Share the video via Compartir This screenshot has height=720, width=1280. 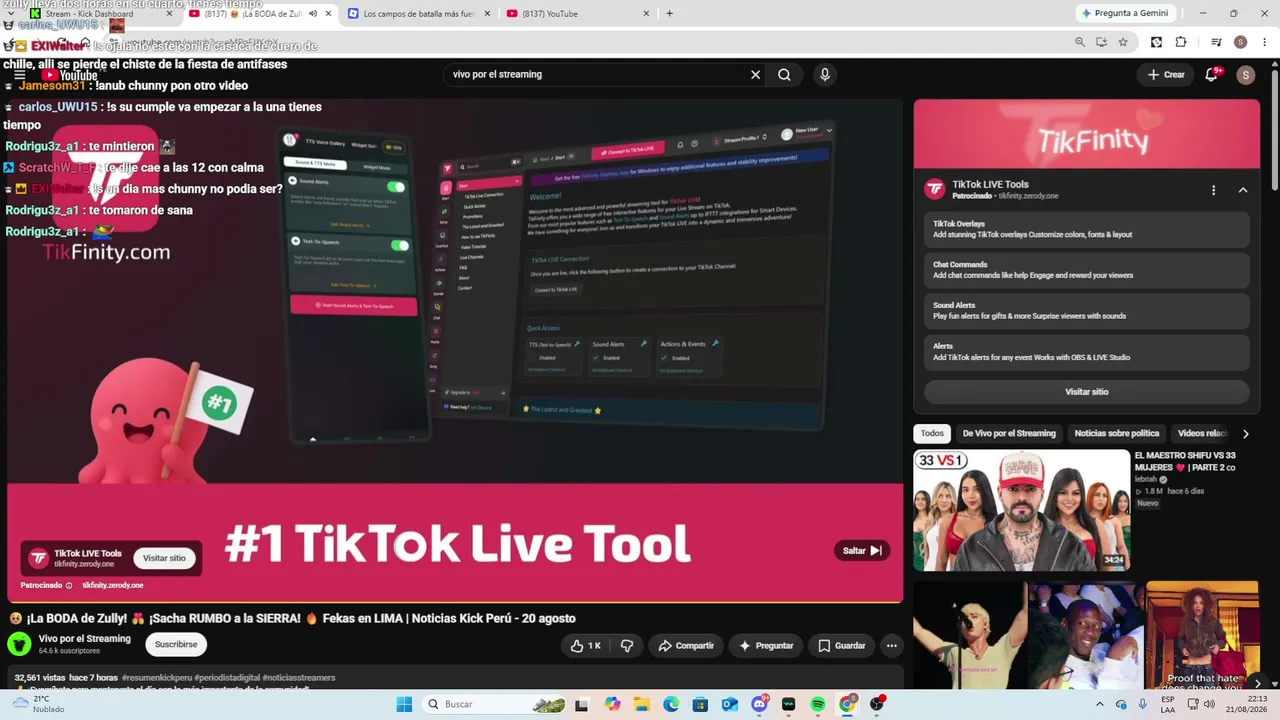click(686, 646)
